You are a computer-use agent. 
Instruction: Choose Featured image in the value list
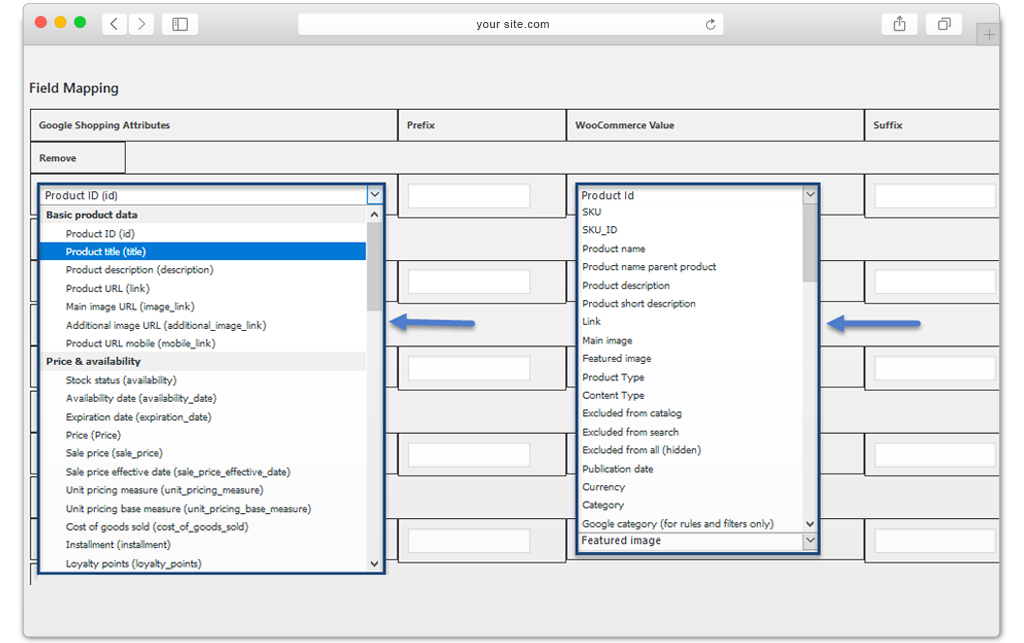pyautogui.click(x=616, y=358)
